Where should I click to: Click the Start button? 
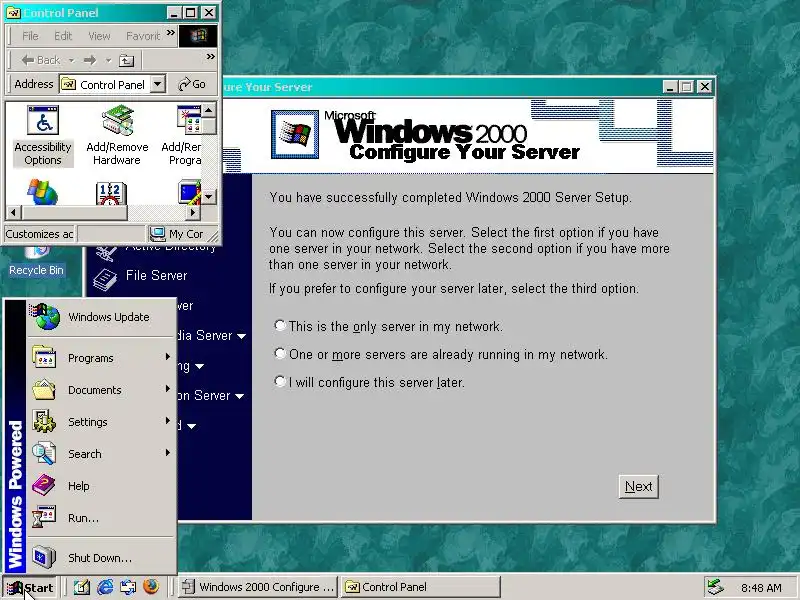coord(30,588)
